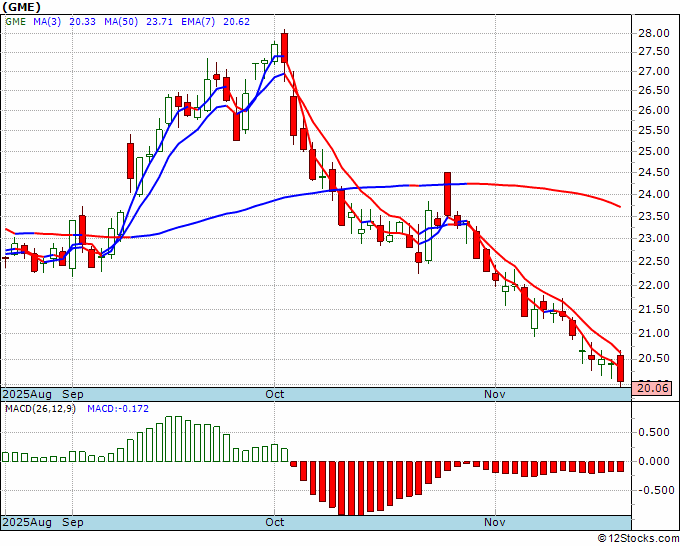Click the MA(50) indicator label
Image resolution: width=680 pixels, height=546 pixels.
pyautogui.click(x=121, y=21)
